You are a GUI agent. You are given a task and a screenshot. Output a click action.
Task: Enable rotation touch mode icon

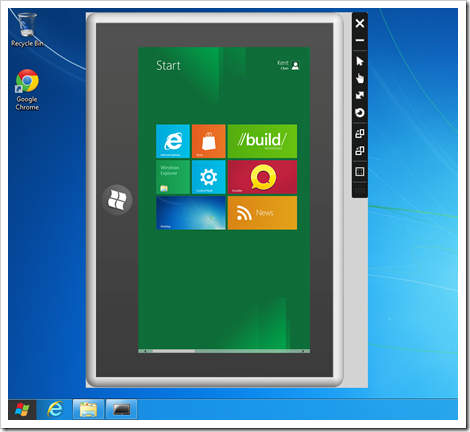click(x=360, y=113)
